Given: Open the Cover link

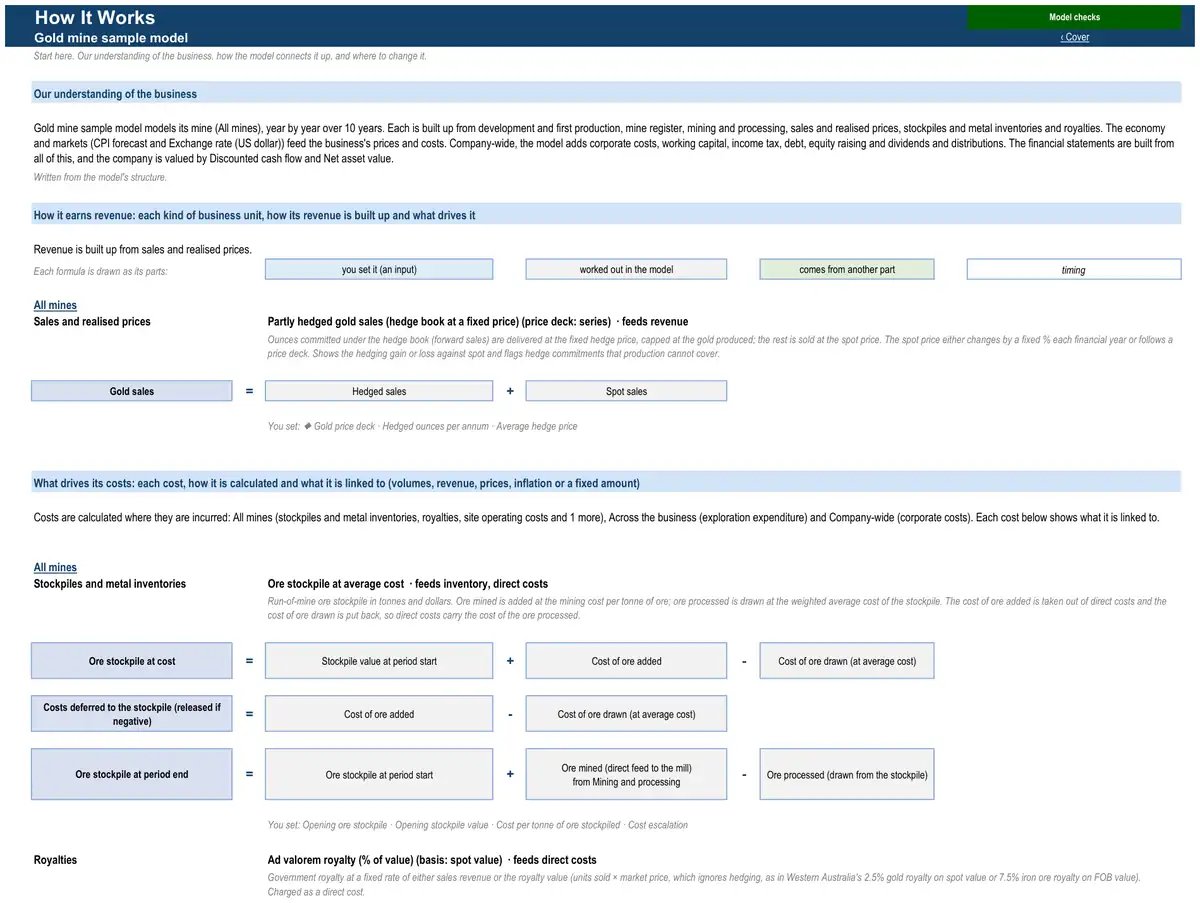Looking at the screenshot, I should pyautogui.click(x=1074, y=37).
